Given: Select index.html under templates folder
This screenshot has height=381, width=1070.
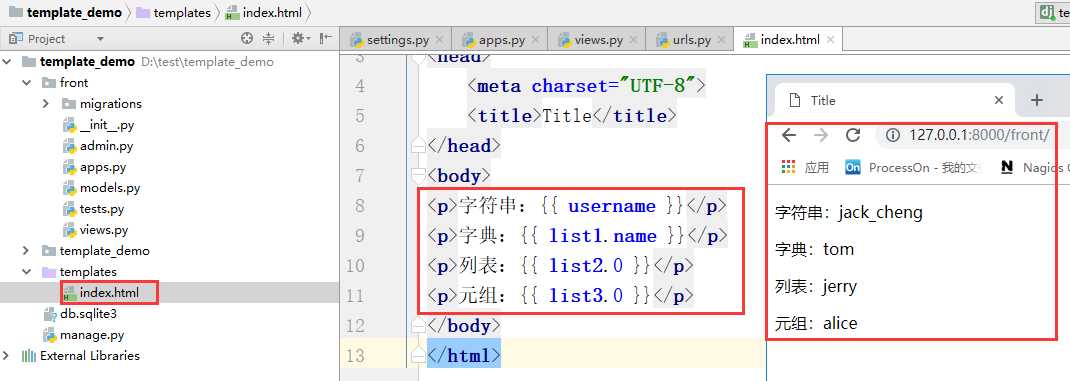Looking at the screenshot, I should click(101, 293).
